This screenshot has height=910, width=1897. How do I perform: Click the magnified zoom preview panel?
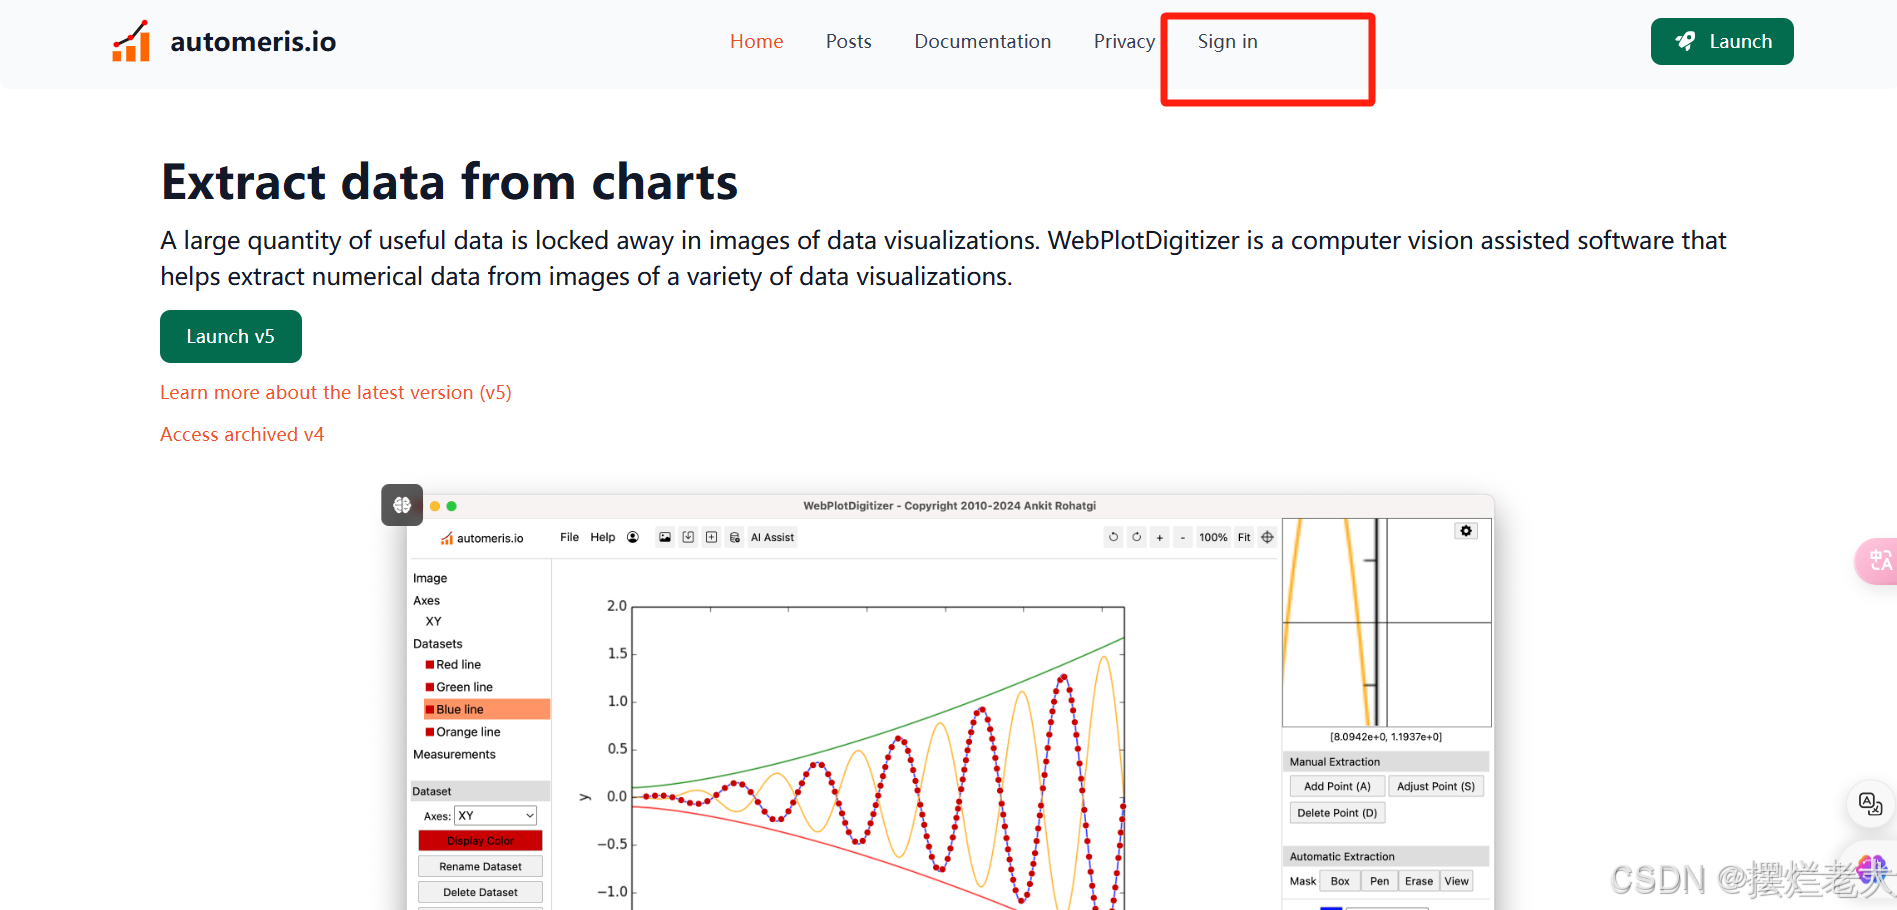point(1387,622)
